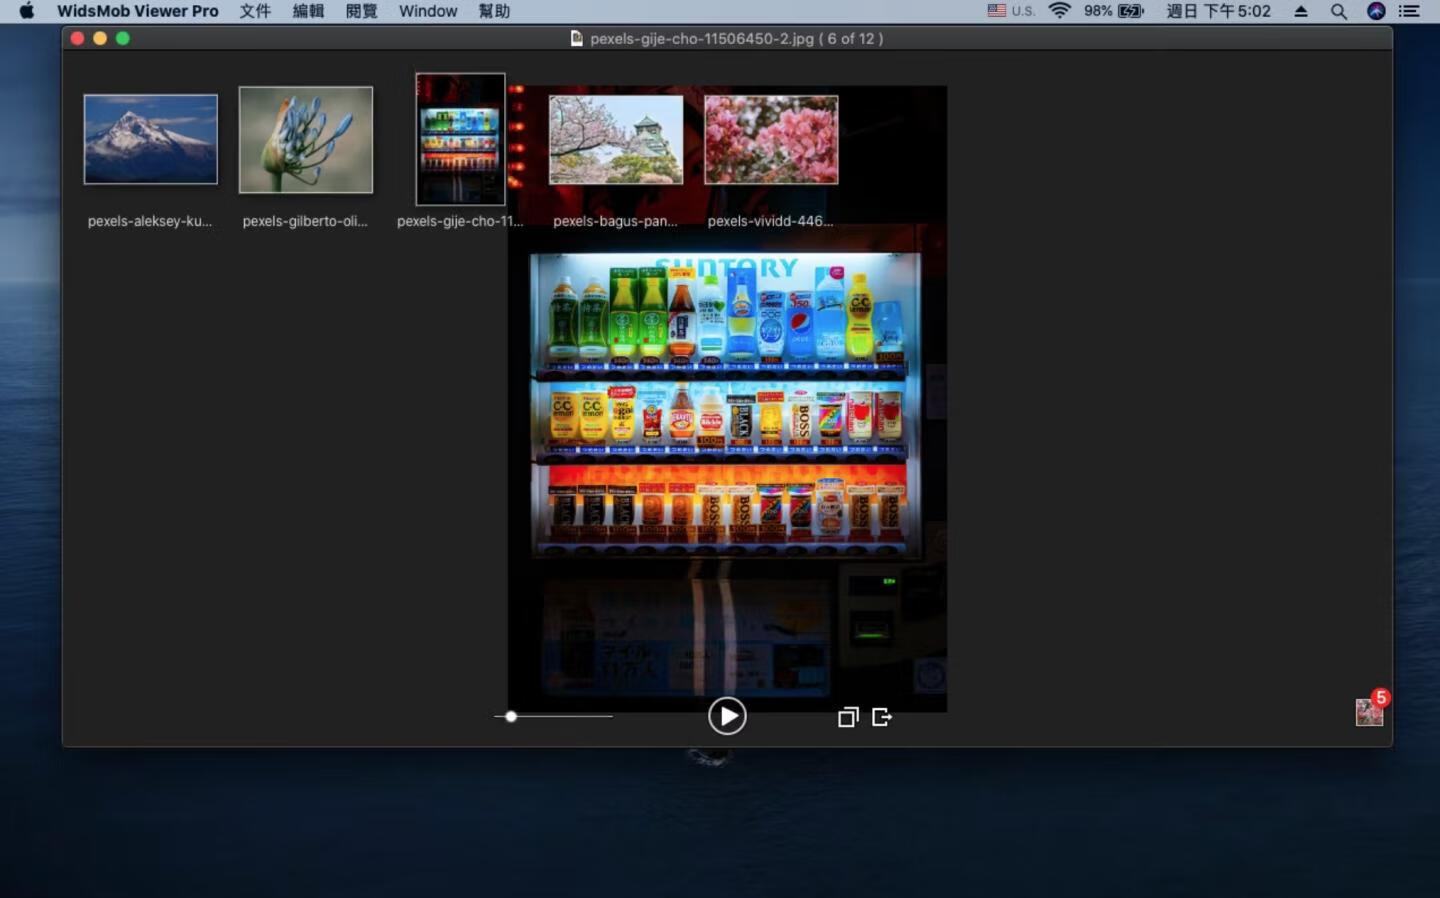Select the pexels-aleksey-ku mountain thumbnail
Screen dimensions: 1440x898
pos(151,139)
